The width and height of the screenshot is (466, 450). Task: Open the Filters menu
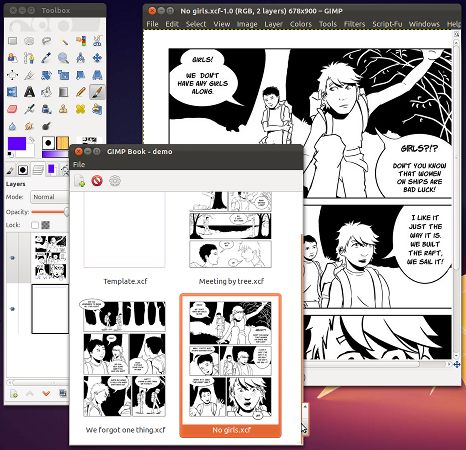(x=354, y=24)
